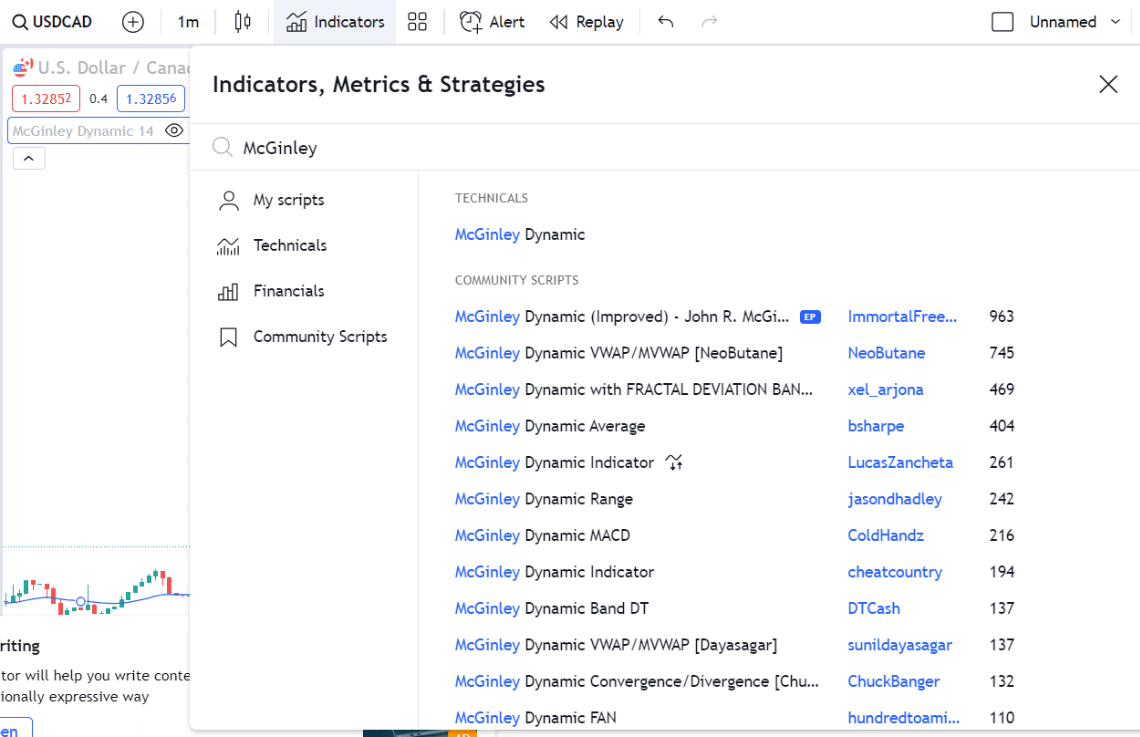Click the multi-chart layout grid icon
Viewport: 1140px width, 737px height.
pyautogui.click(x=418, y=21)
